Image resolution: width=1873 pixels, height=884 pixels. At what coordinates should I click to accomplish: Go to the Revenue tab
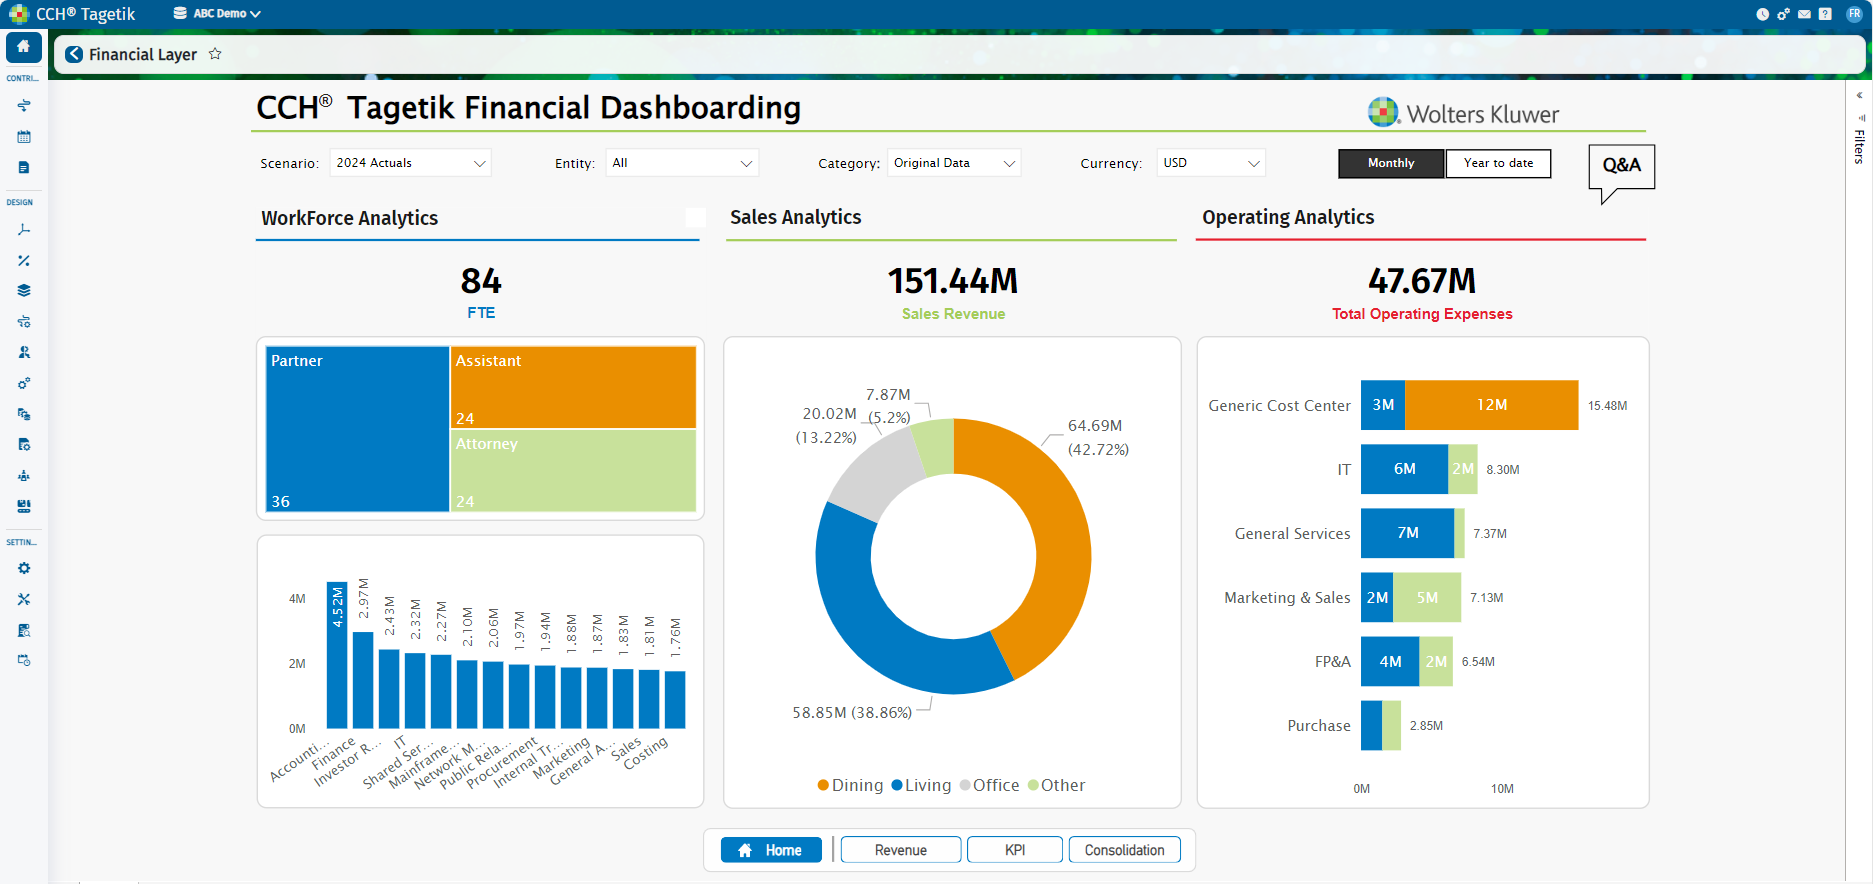point(900,850)
